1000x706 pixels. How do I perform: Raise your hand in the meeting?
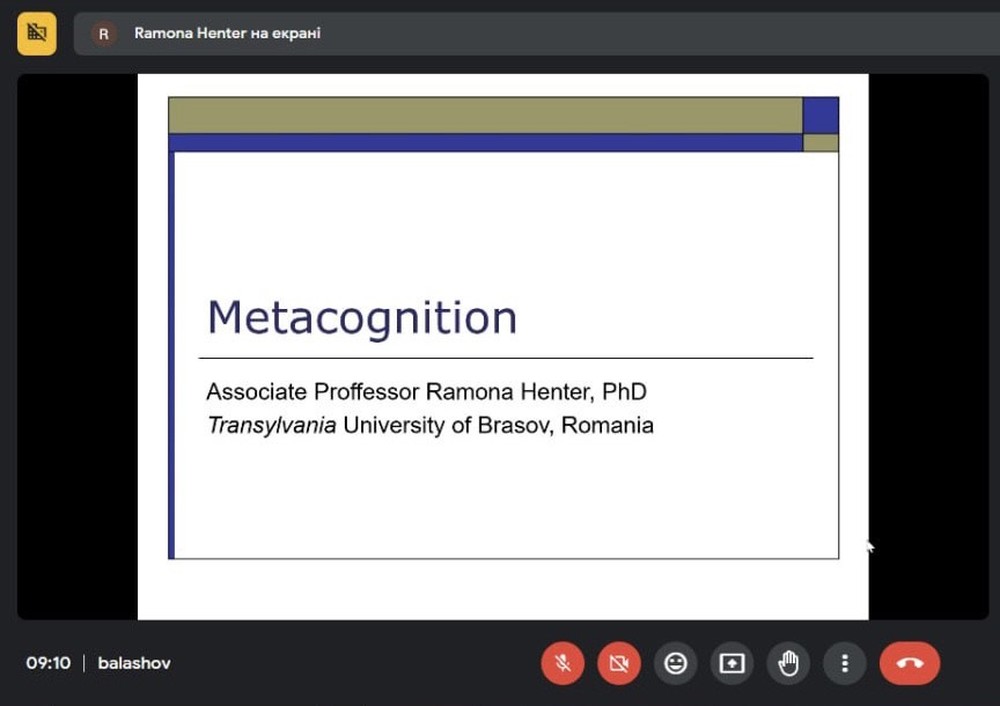click(789, 663)
